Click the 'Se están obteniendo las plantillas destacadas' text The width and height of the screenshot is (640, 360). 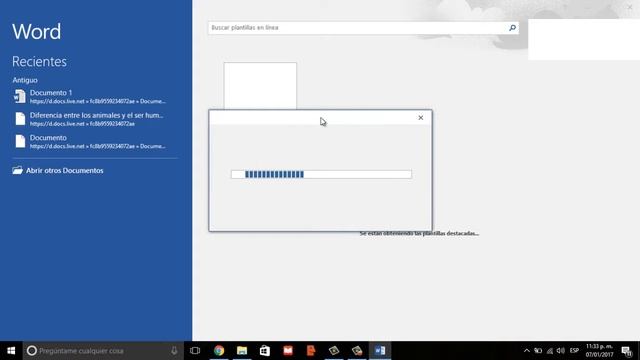(419, 233)
